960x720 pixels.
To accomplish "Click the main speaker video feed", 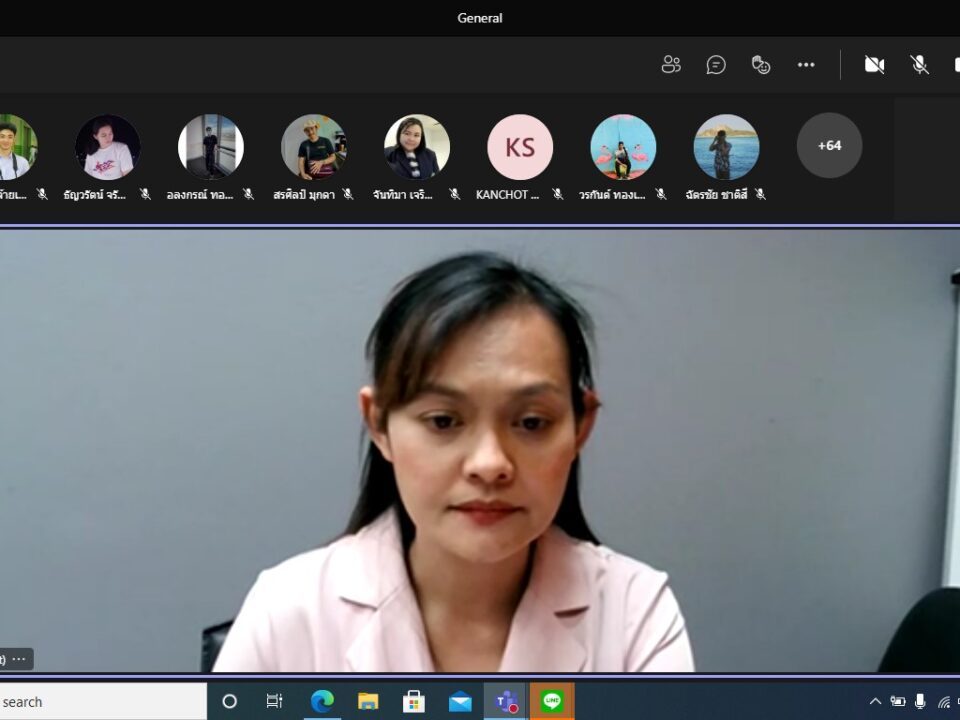I will [480, 450].
